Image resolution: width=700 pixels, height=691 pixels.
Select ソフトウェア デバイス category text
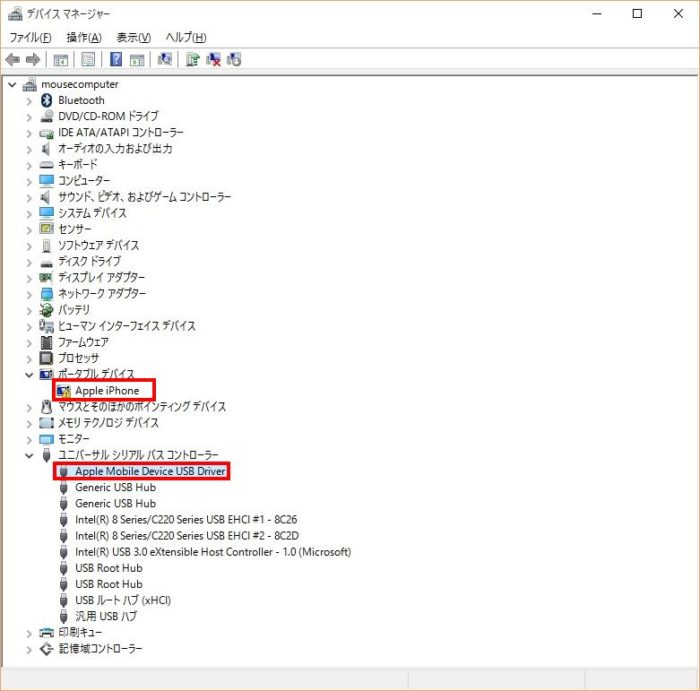99,245
